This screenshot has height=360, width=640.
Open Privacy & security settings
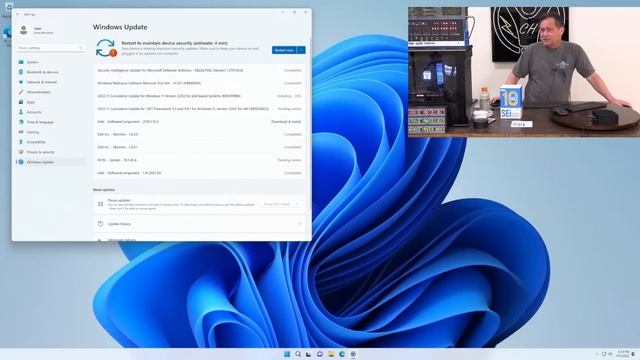tap(50, 152)
